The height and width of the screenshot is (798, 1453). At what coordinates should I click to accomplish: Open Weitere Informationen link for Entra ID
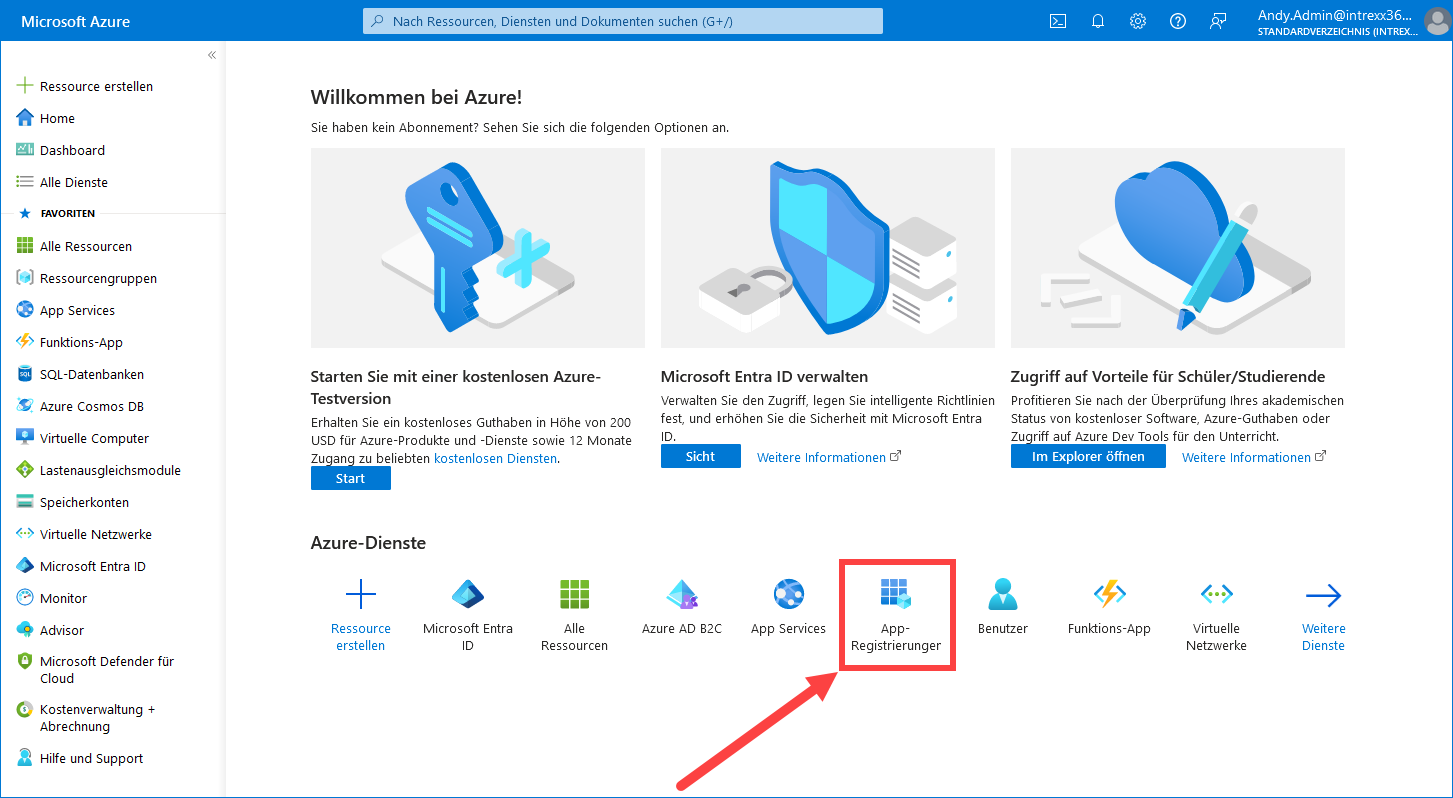(829, 457)
